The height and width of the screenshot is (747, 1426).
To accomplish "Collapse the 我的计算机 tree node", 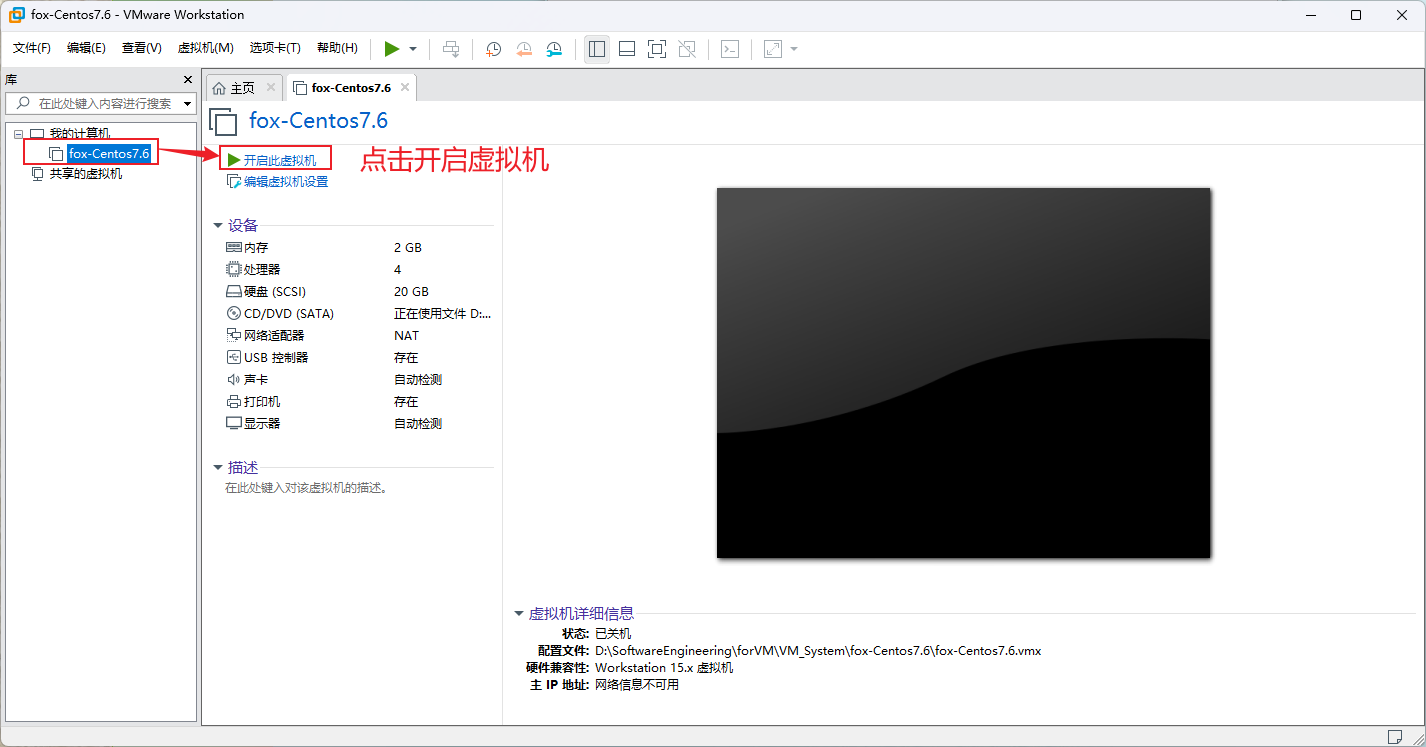I will pos(18,133).
